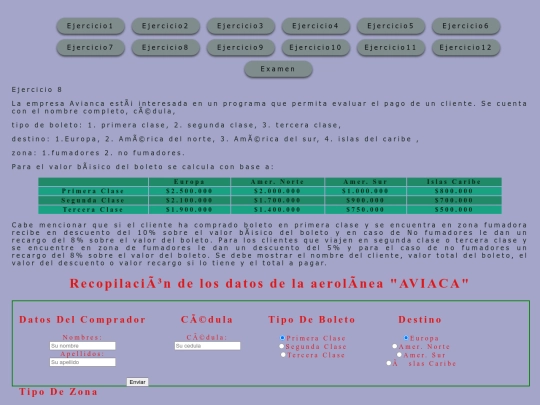The image size is (540, 405).
Task: Select the Ejercicio8 button
Action: pyautogui.click(x=165, y=48)
